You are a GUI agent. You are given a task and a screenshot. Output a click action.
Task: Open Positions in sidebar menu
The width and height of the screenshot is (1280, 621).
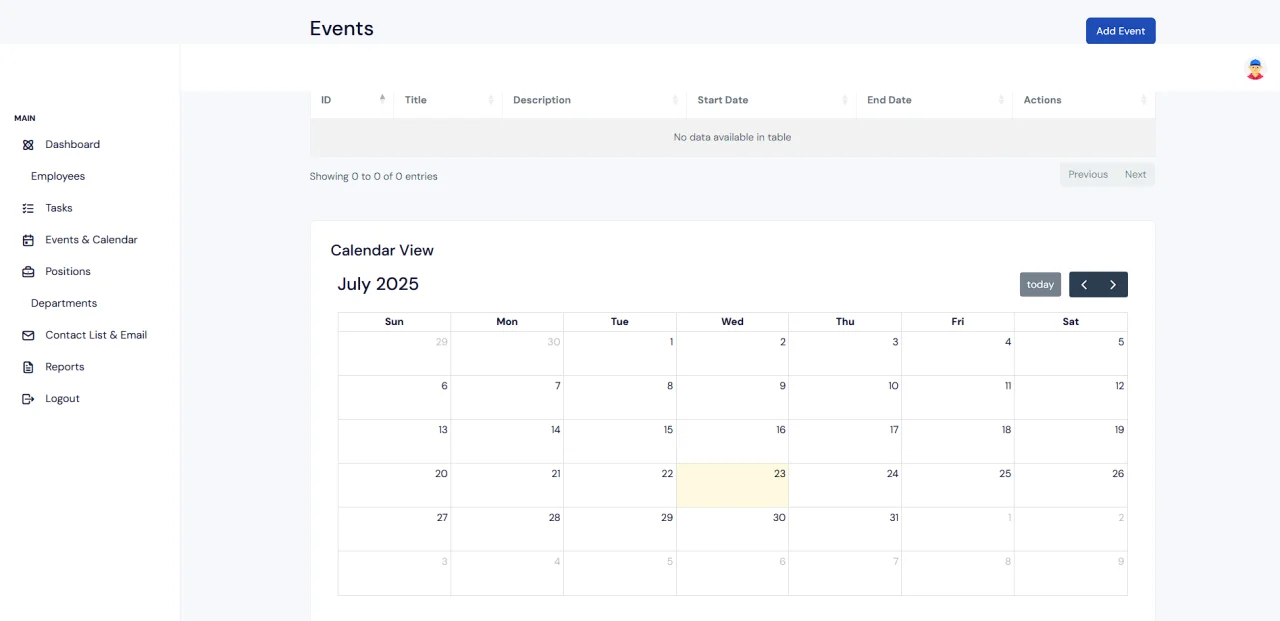(x=68, y=272)
